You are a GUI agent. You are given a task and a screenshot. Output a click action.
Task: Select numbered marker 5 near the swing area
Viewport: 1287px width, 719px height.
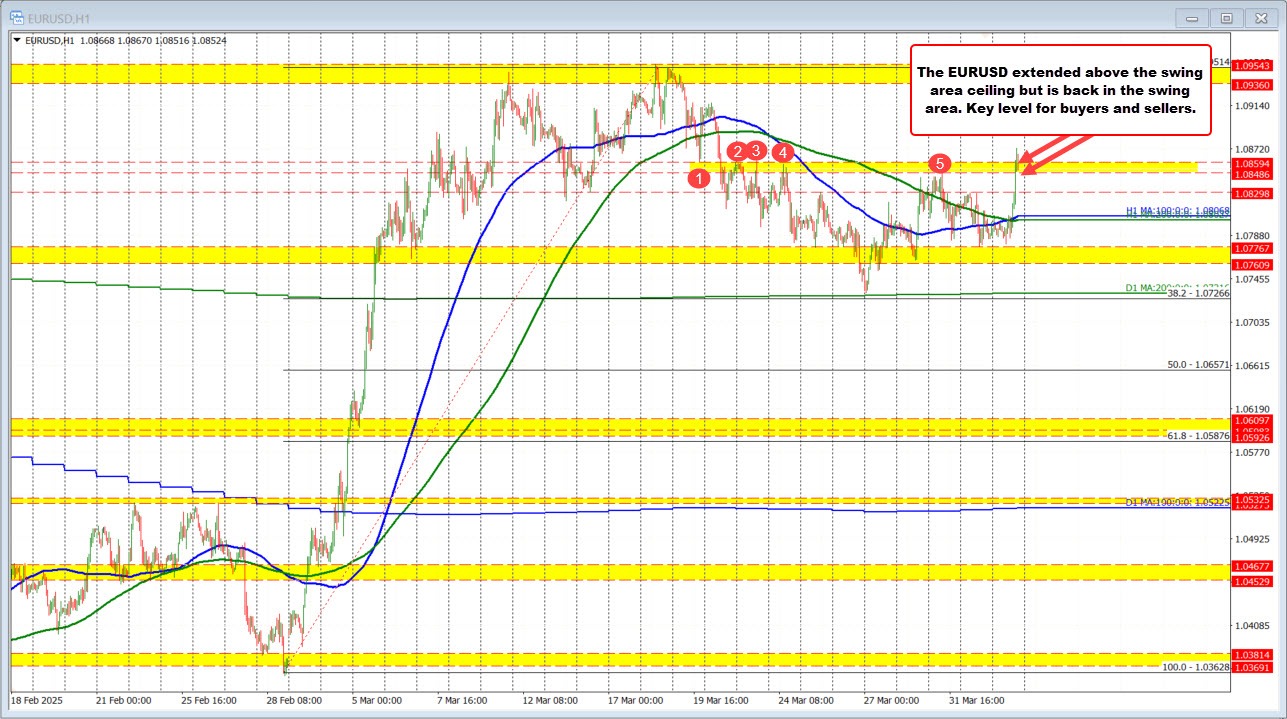tap(940, 163)
